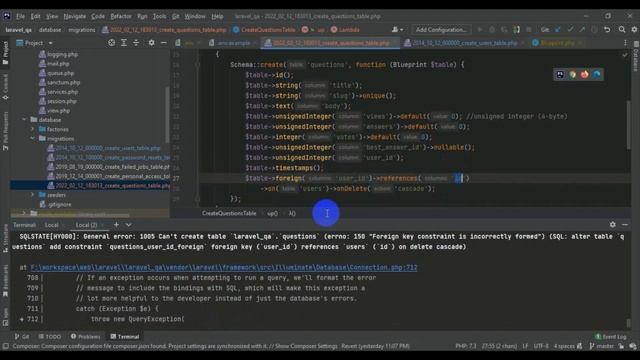Open the TODO tool window
Viewport: 640px width, 360px height.
(x=50, y=337)
